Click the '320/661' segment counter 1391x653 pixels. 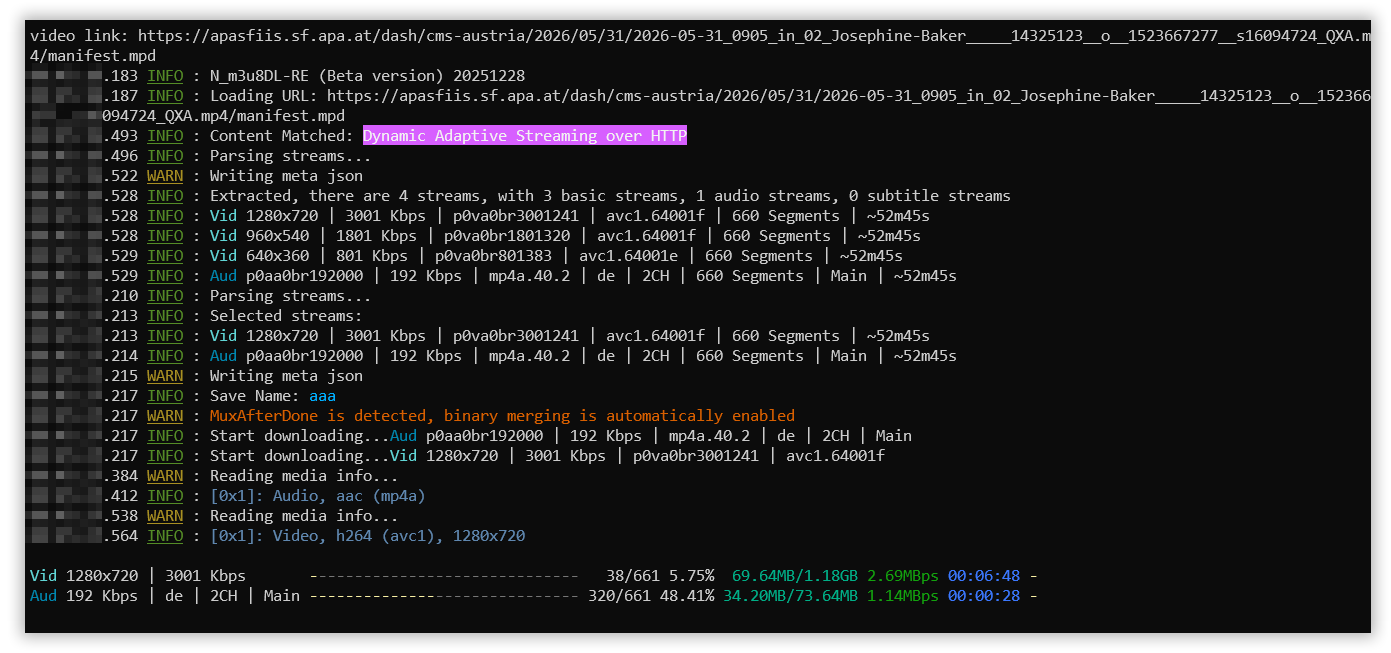coord(624,596)
